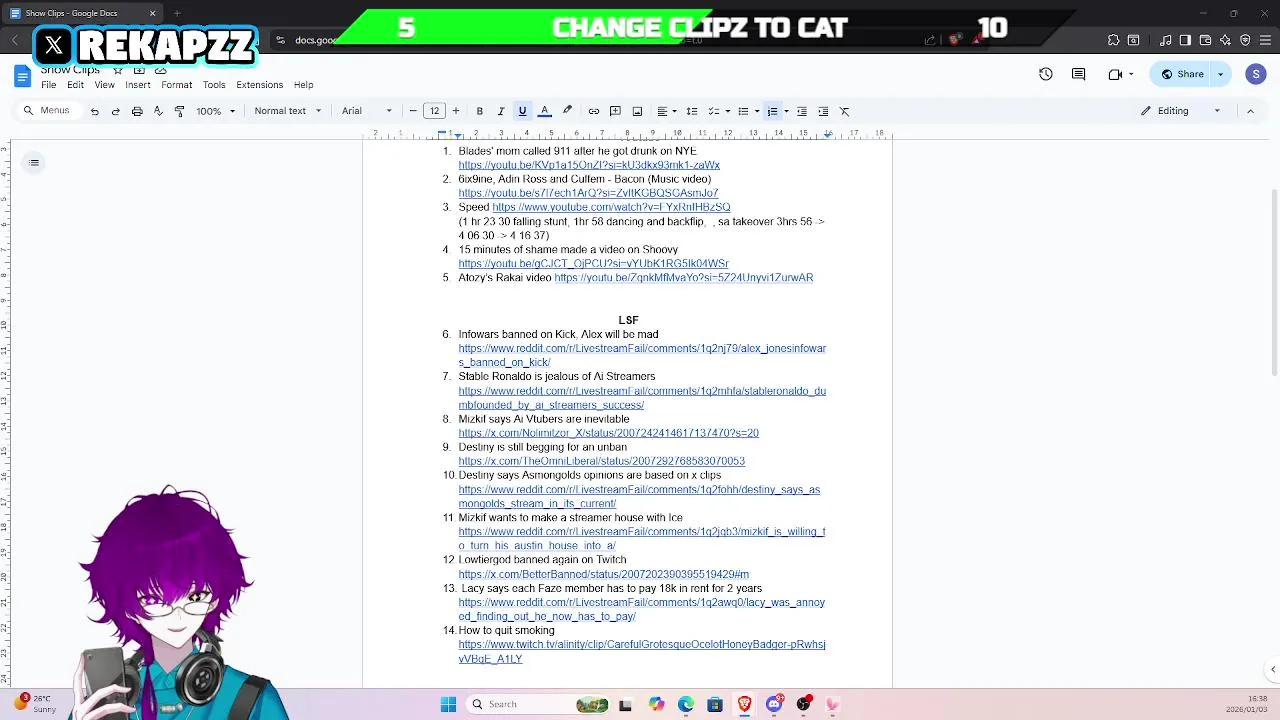Open the text alignment dropdown
Viewport: 1280px width, 720px height.
665,111
